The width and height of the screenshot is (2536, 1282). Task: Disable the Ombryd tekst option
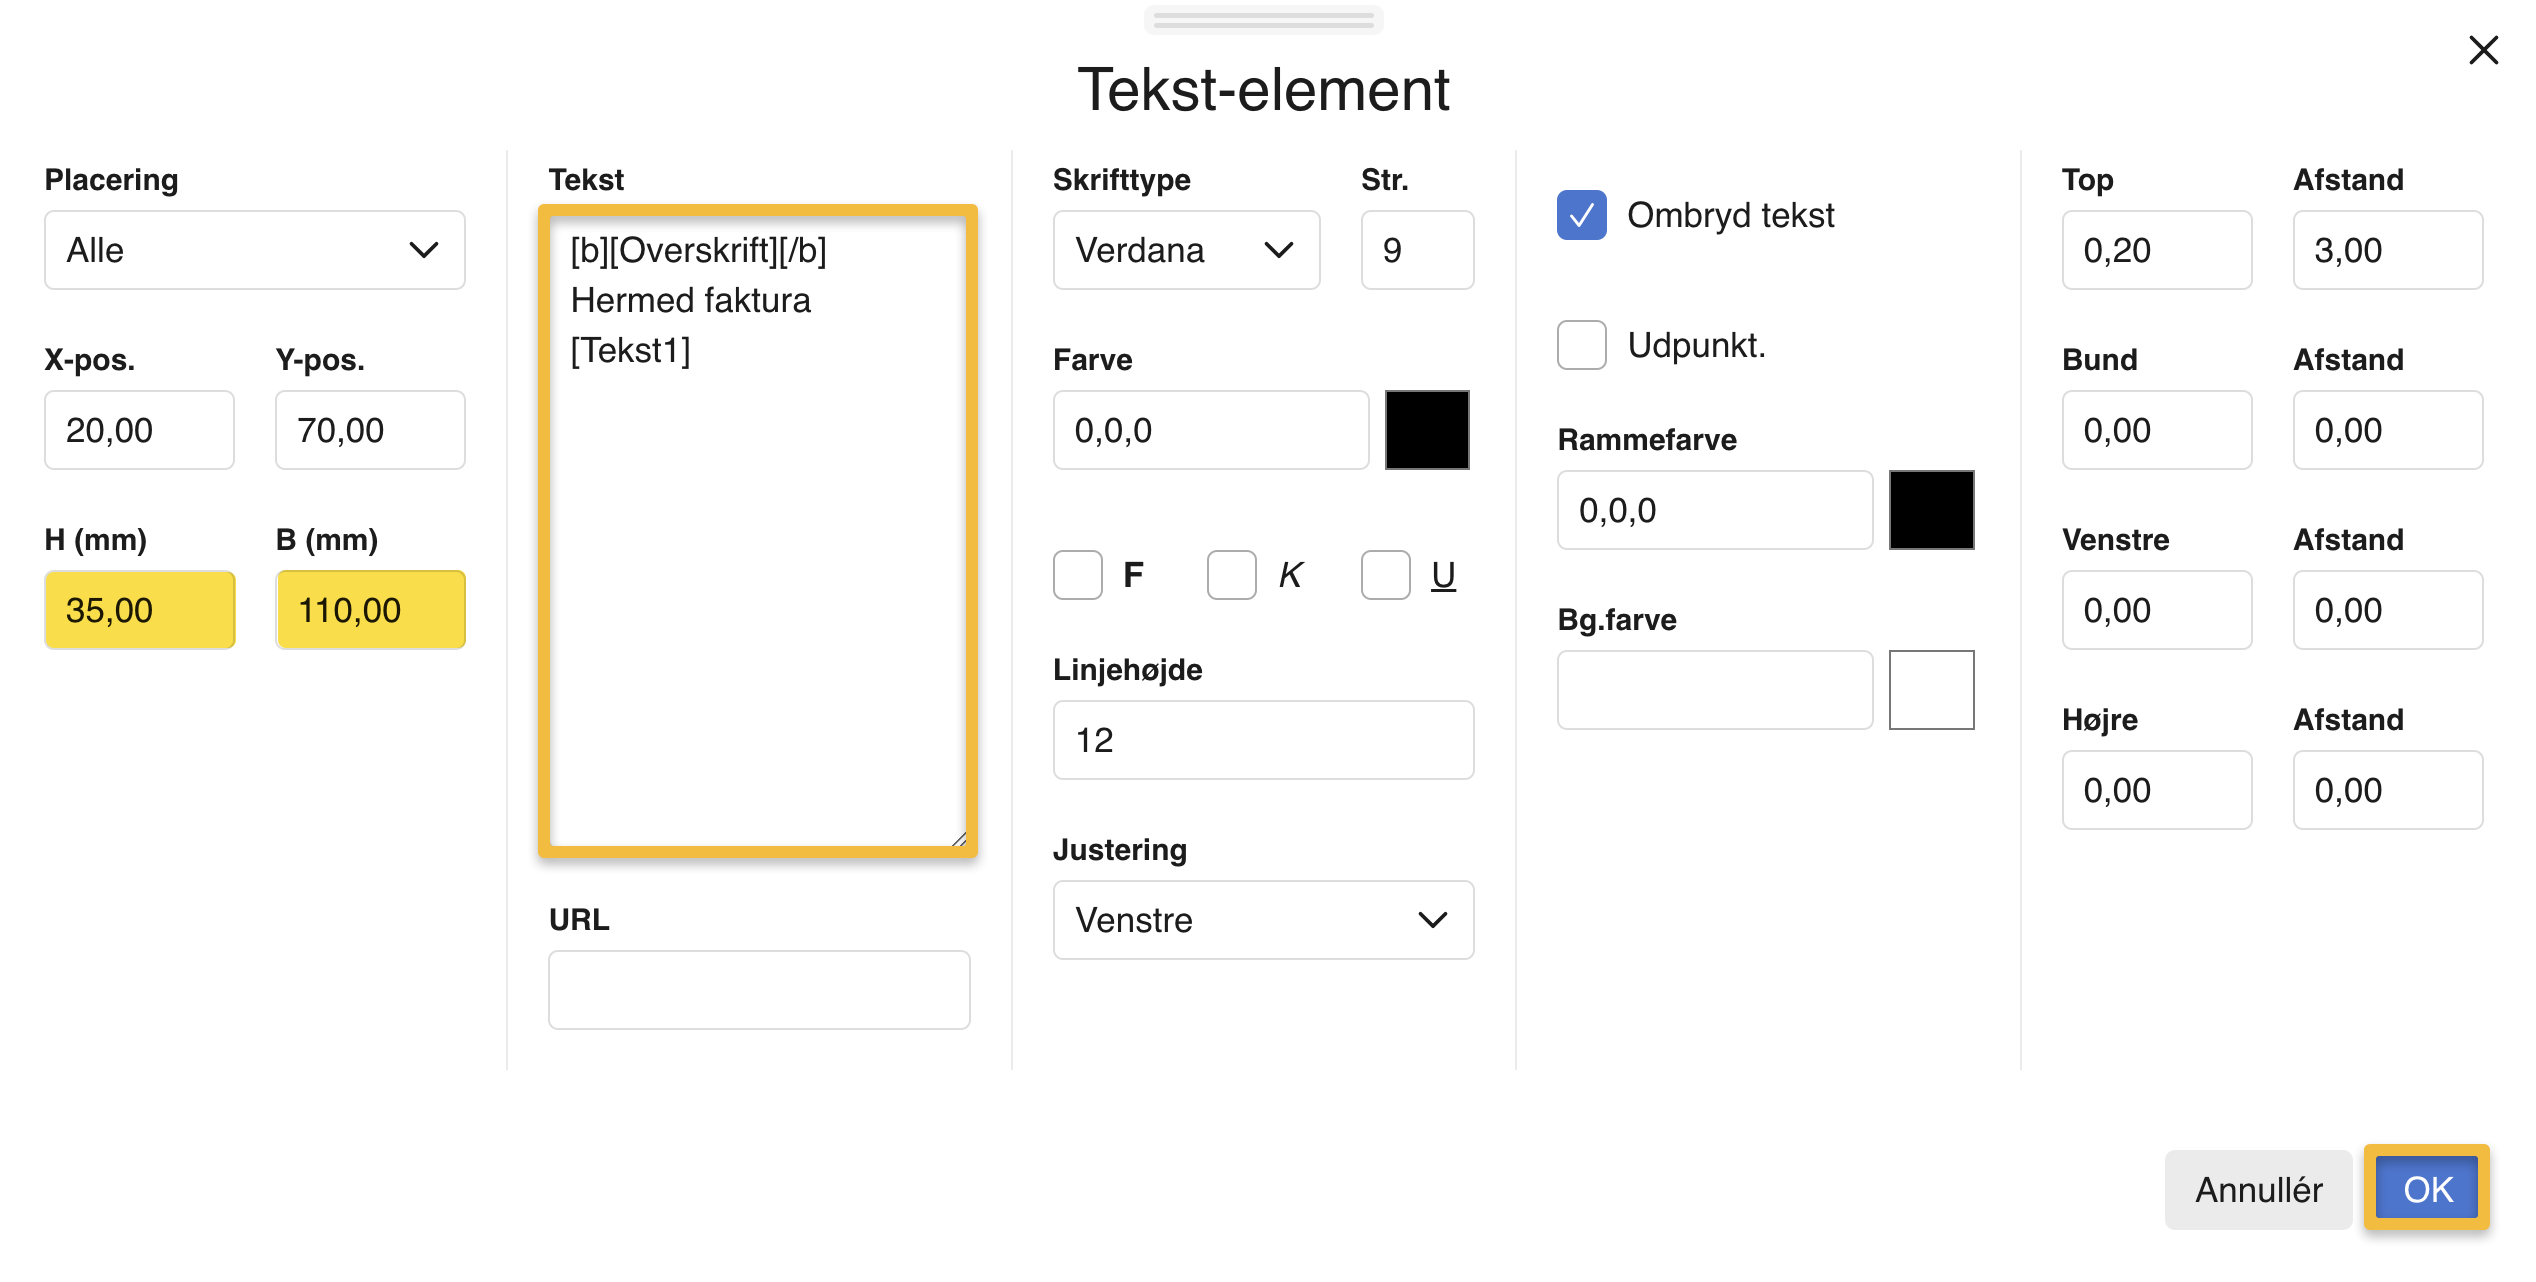1581,214
